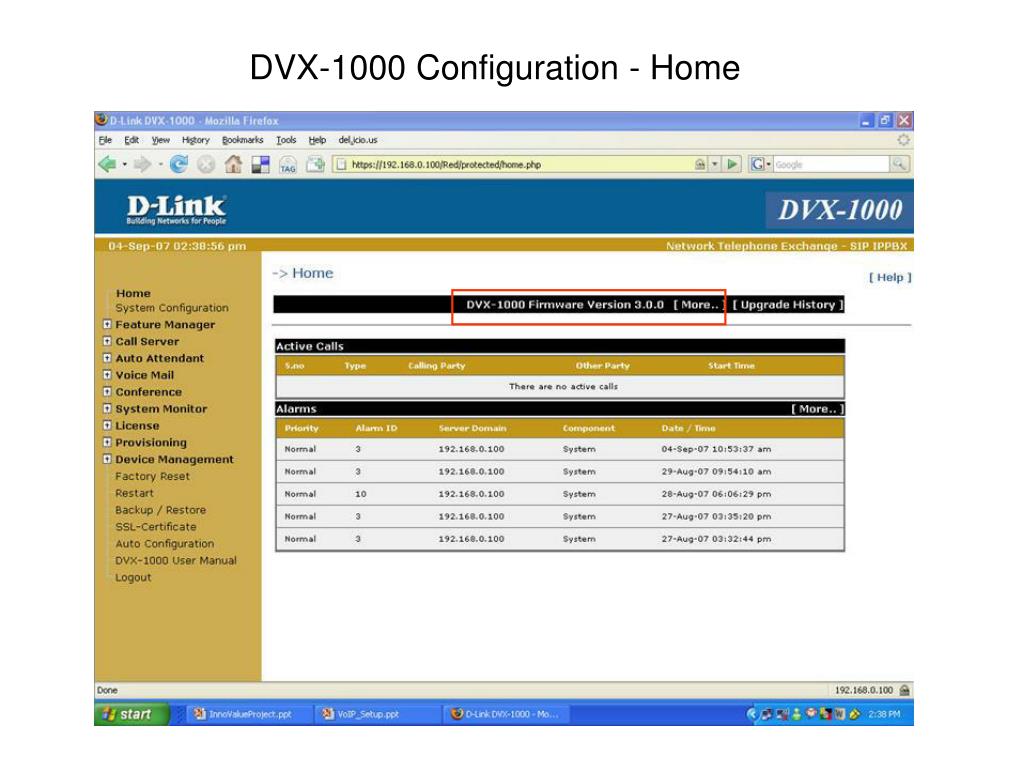Open the browser Help menu
This screenshot has width=1024, height=768.
[x=317, y=140]
